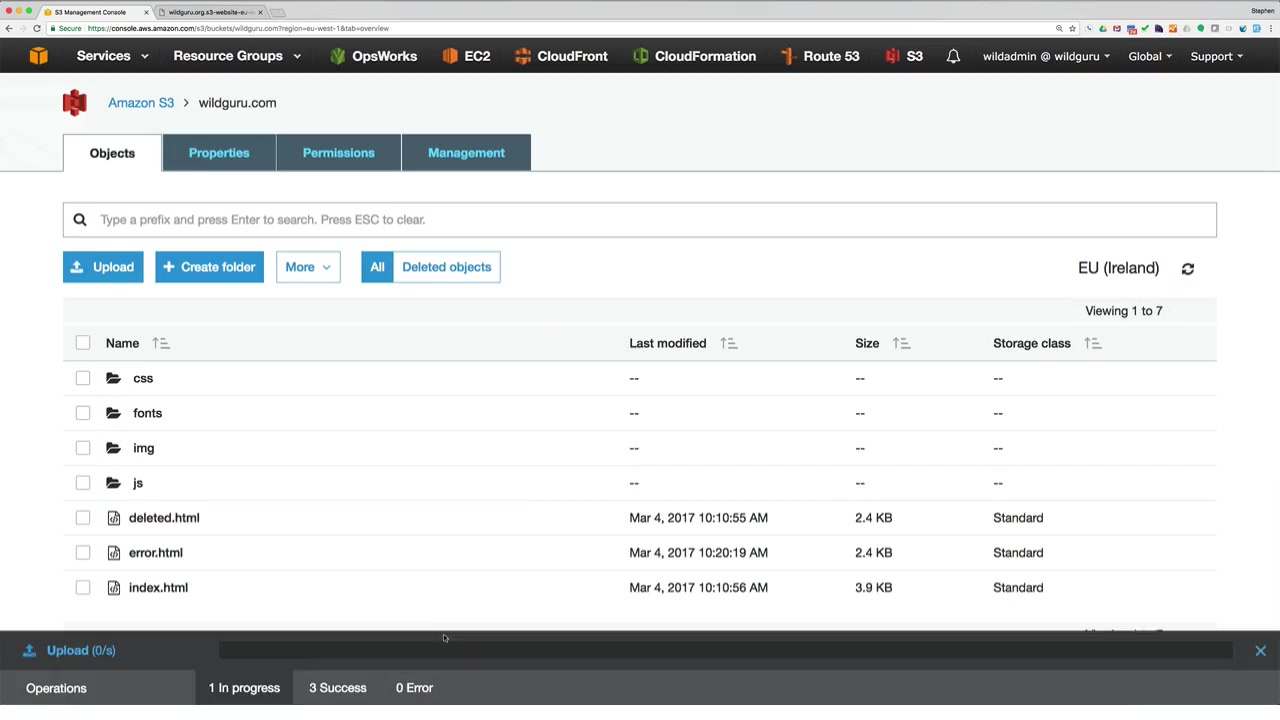Viewport: 1280px width, 720px height.
Task: Click the css folder icon
Action: coord(114,378)
